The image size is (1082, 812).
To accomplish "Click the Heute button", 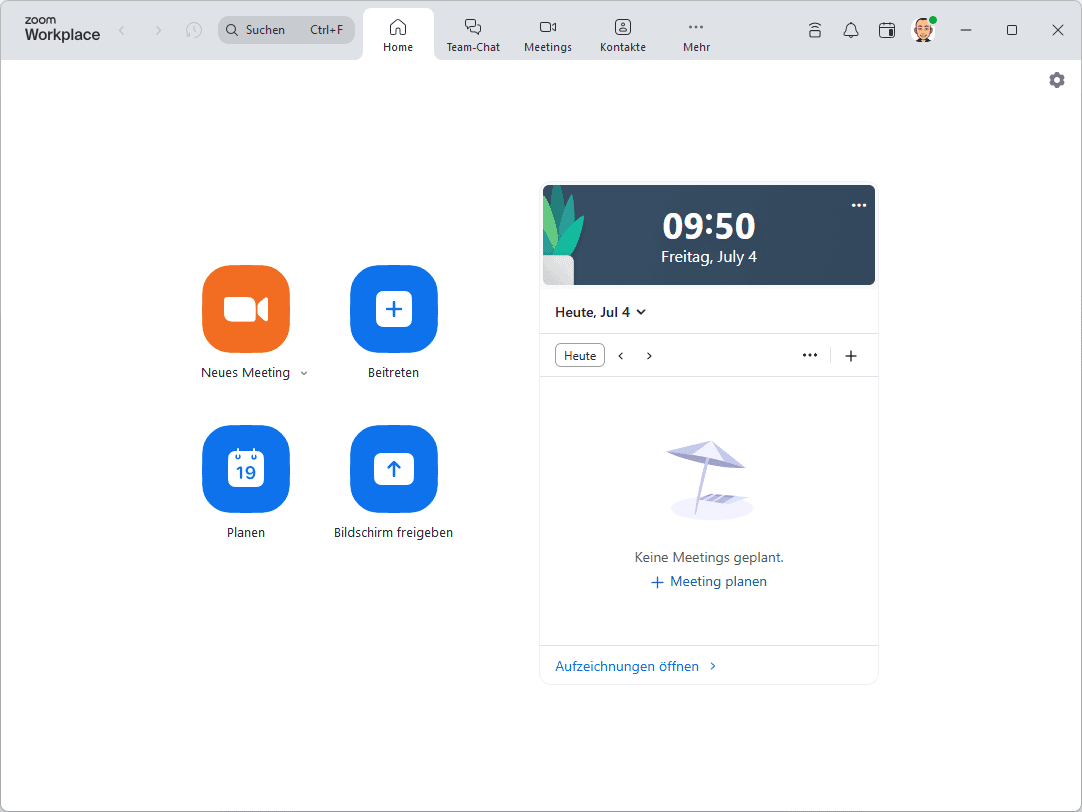I will point(580,355).
